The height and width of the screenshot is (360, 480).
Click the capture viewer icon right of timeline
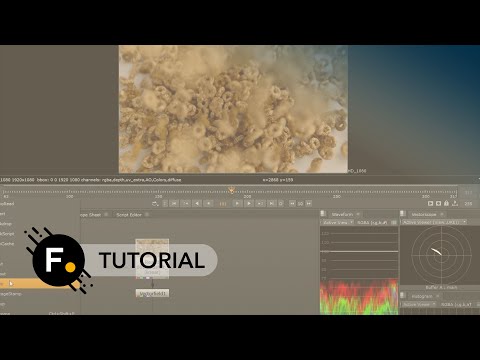[x=439, y=203]
